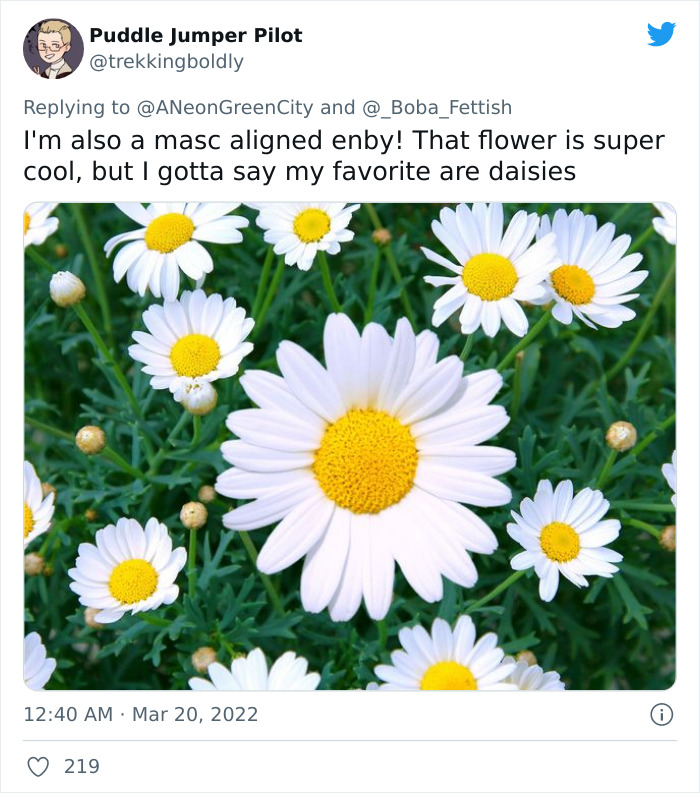Open Puddle Jumper Pilot's profile avatar
700x793 pixels.
pos(53,49)
